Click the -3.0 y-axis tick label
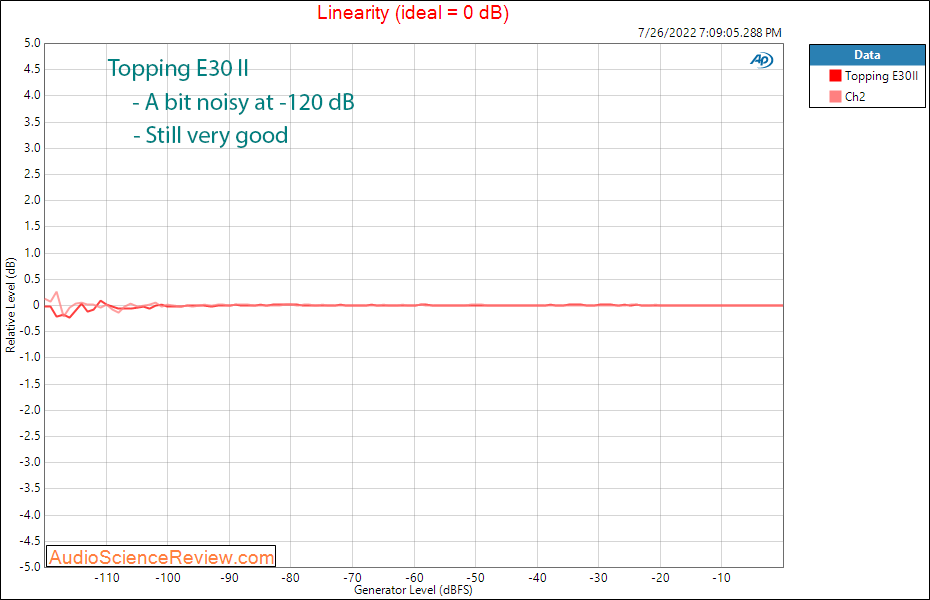The image size is (930, 600). click(30, 462)
